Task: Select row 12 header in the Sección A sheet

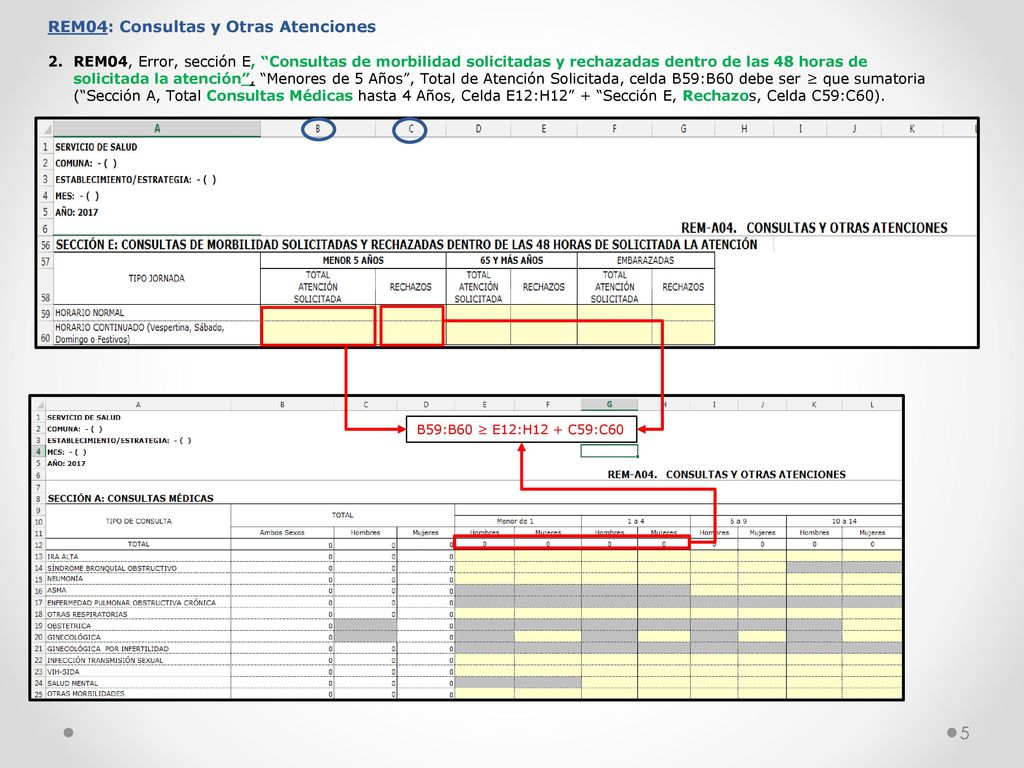Action: (39, 545)
